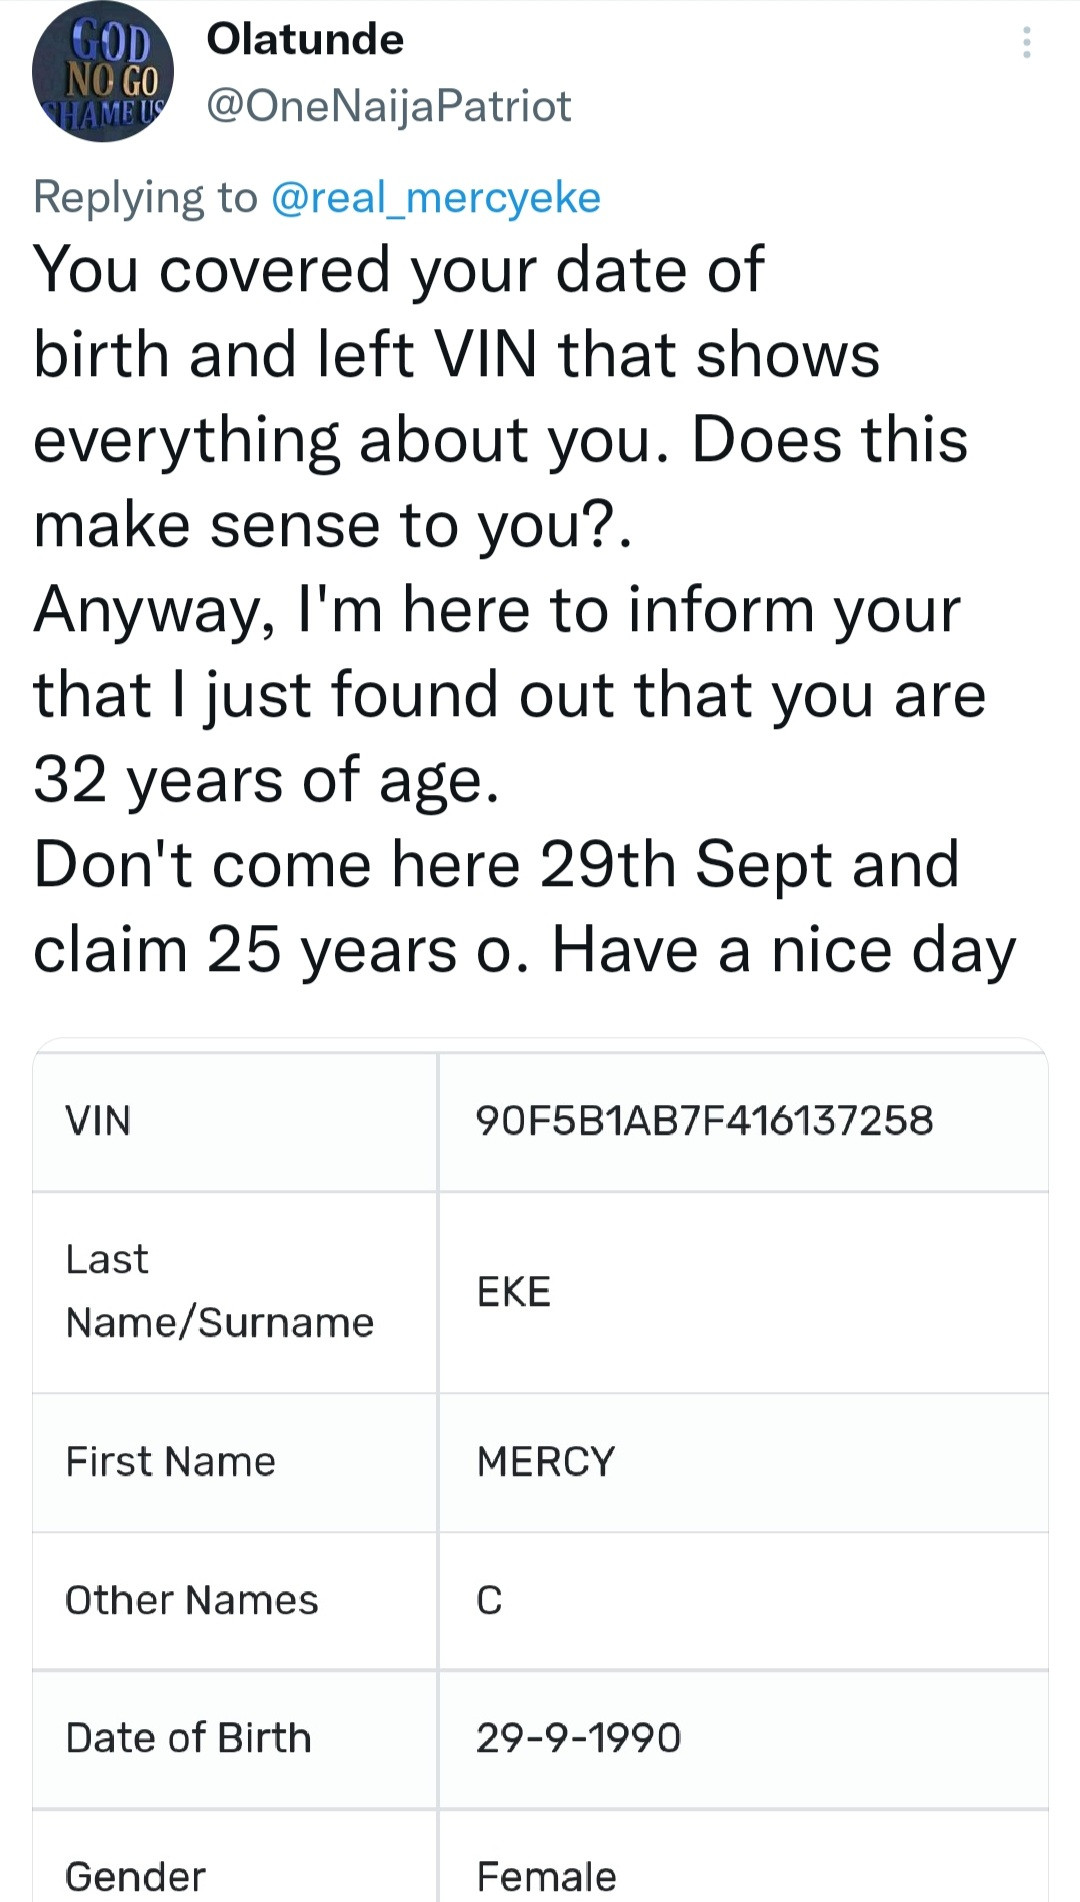Tap the @OneNaijaPatriot handle
This screenshot has height=1902, width=1080.
point(389,106)
